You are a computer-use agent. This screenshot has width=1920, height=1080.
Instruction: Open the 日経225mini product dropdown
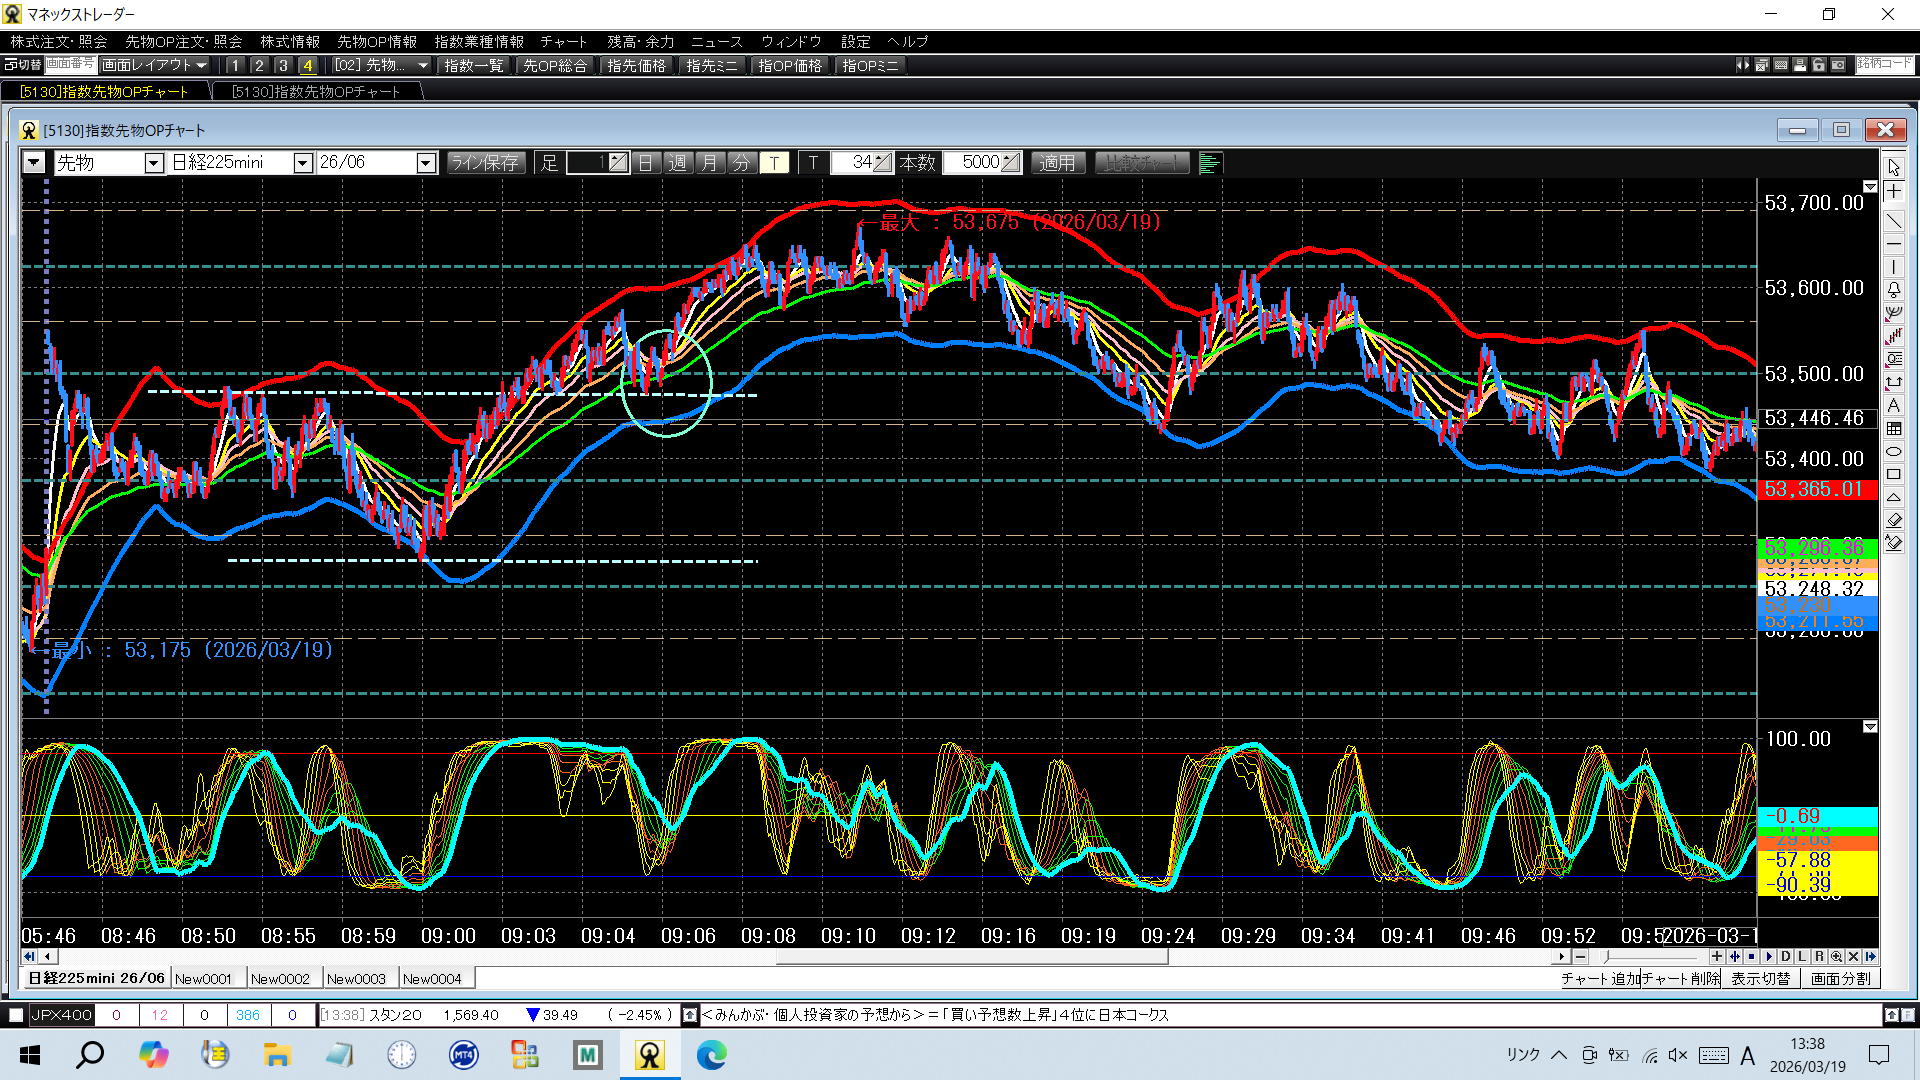pos(302,163)
